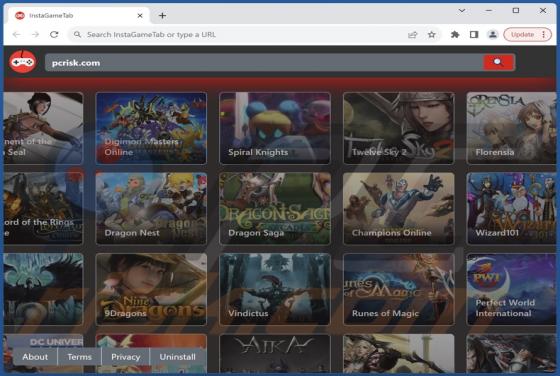Open the Florensia game card
The height and width of the screenshot is (376, 560).
click(511, 128)
